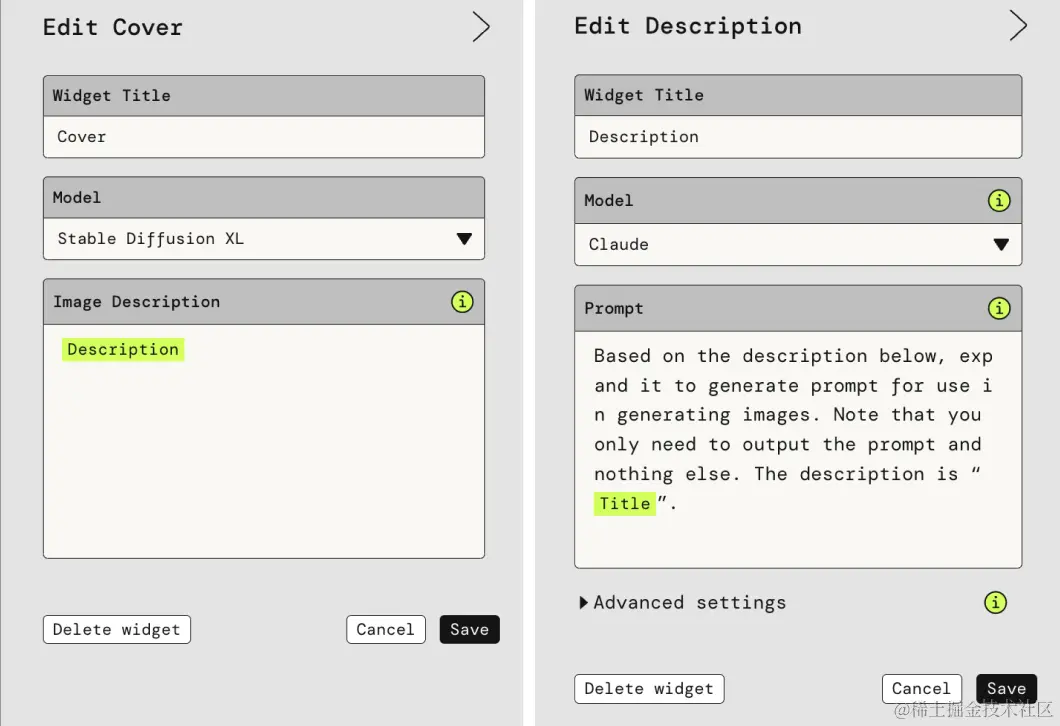Open info icon beside Image Description

pos(462,301)
